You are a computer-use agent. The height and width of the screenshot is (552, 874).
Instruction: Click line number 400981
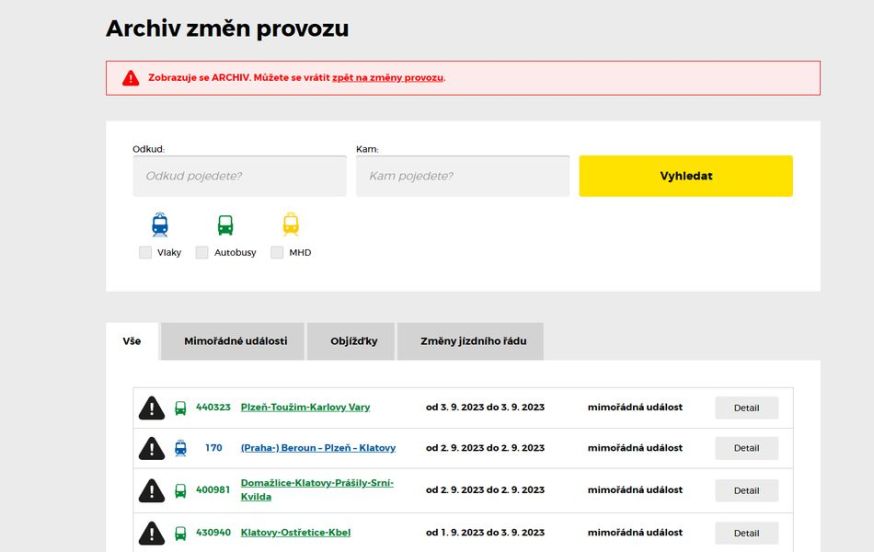tap(213, 490)
